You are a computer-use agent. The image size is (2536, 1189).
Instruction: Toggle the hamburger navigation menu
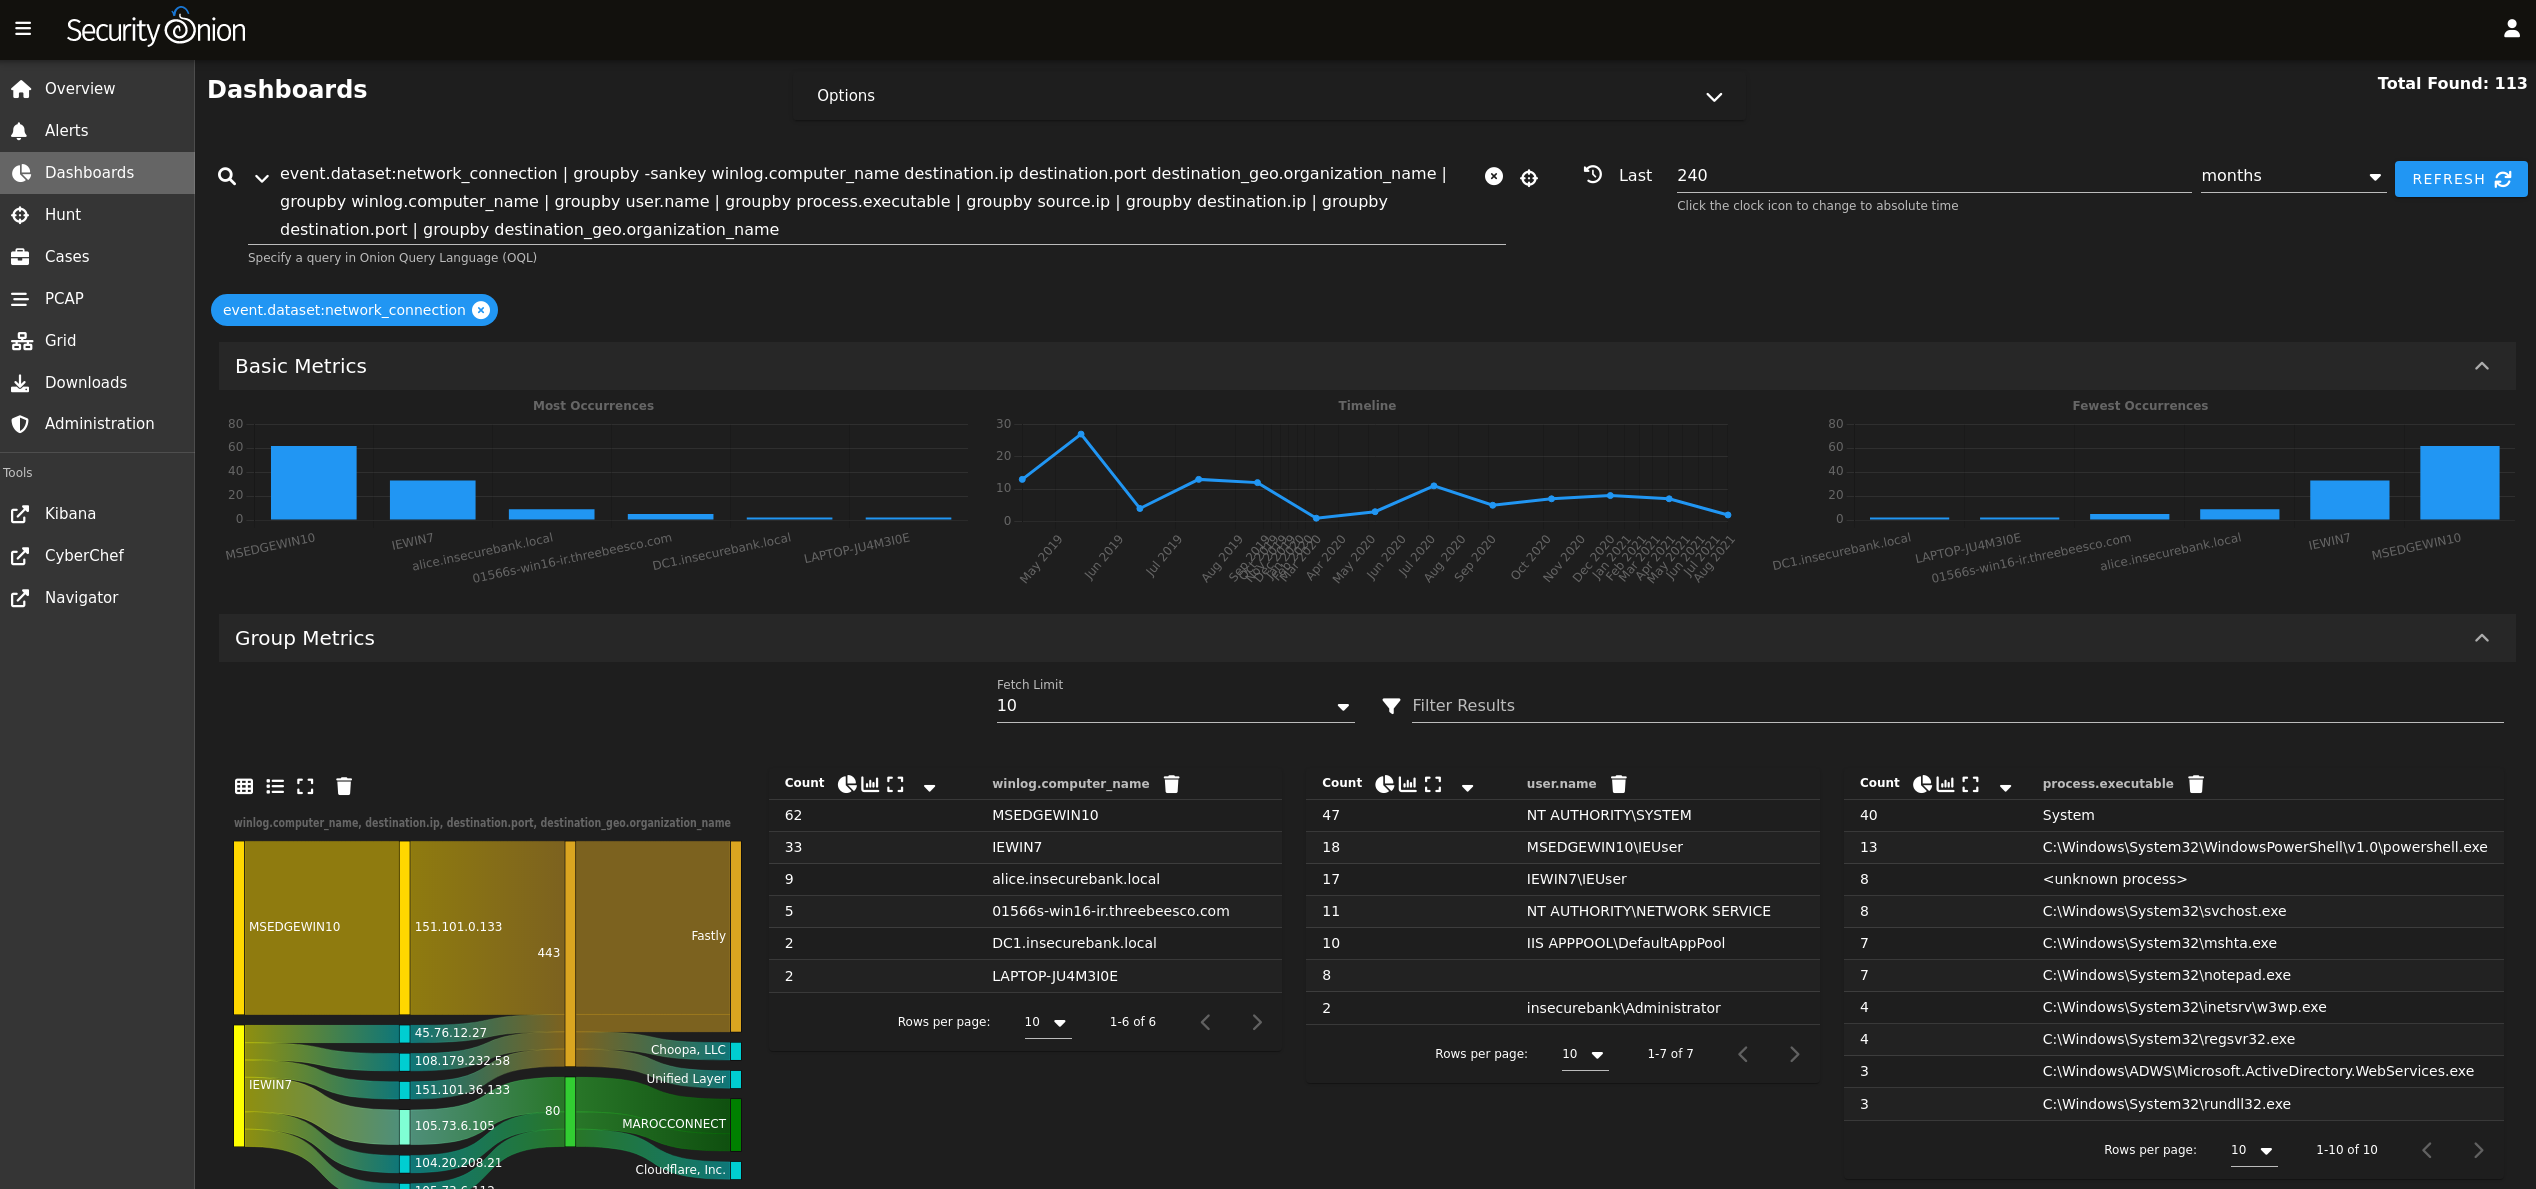tap(23, 29)
